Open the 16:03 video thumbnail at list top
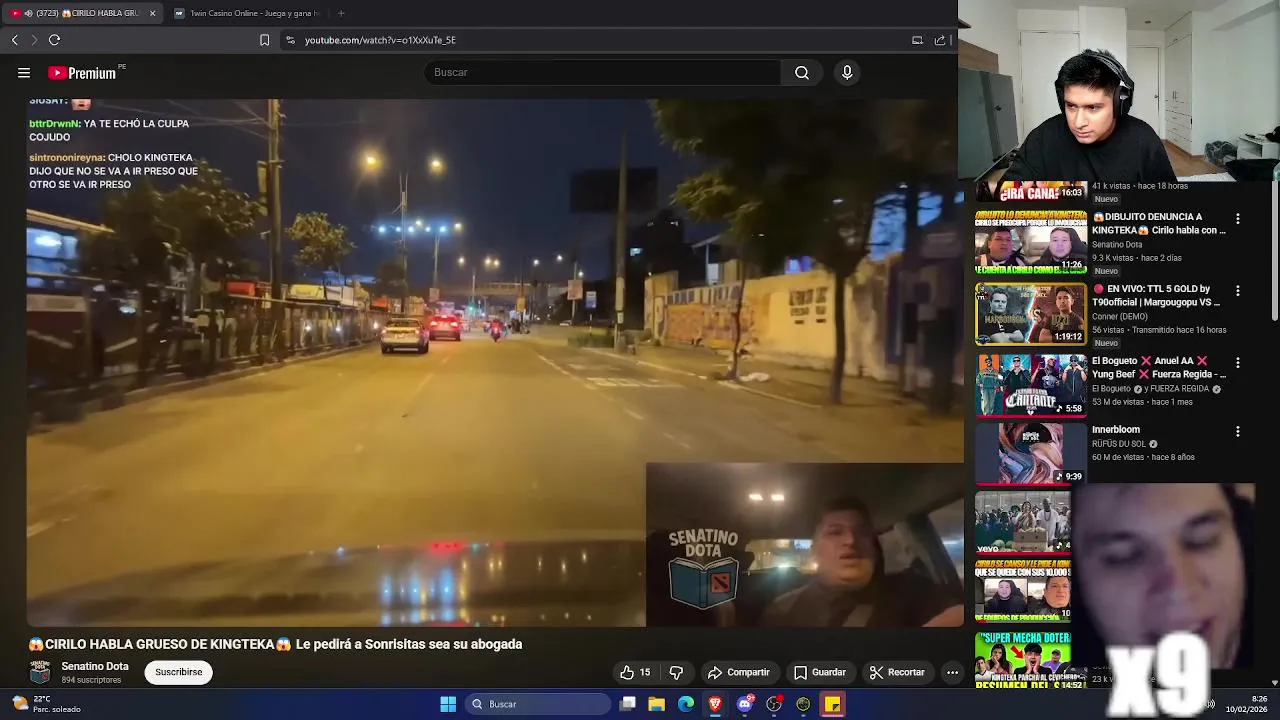The height and width of the screenshot is (720, 1280). pyautogui.click(x=1031, y=190)
